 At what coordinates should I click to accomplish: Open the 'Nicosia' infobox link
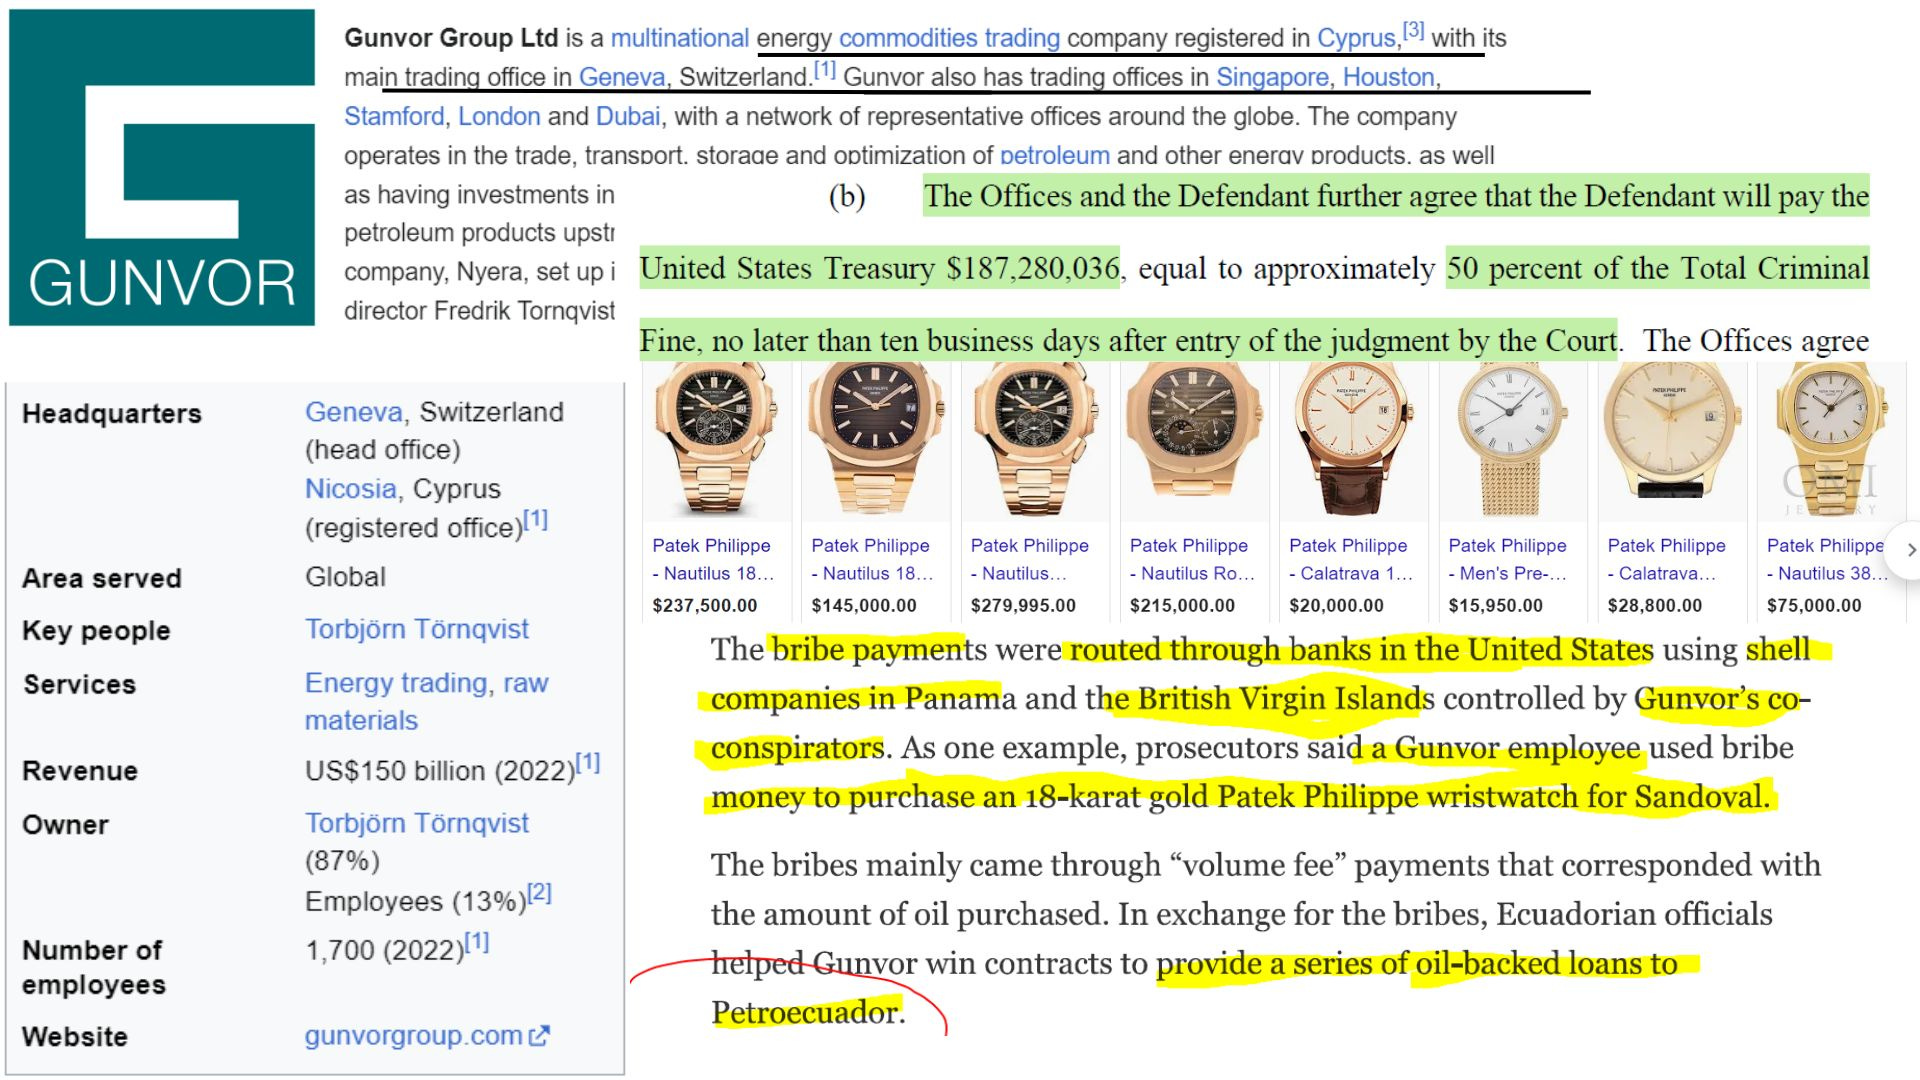pyautogui.click(x=350, y=489)
